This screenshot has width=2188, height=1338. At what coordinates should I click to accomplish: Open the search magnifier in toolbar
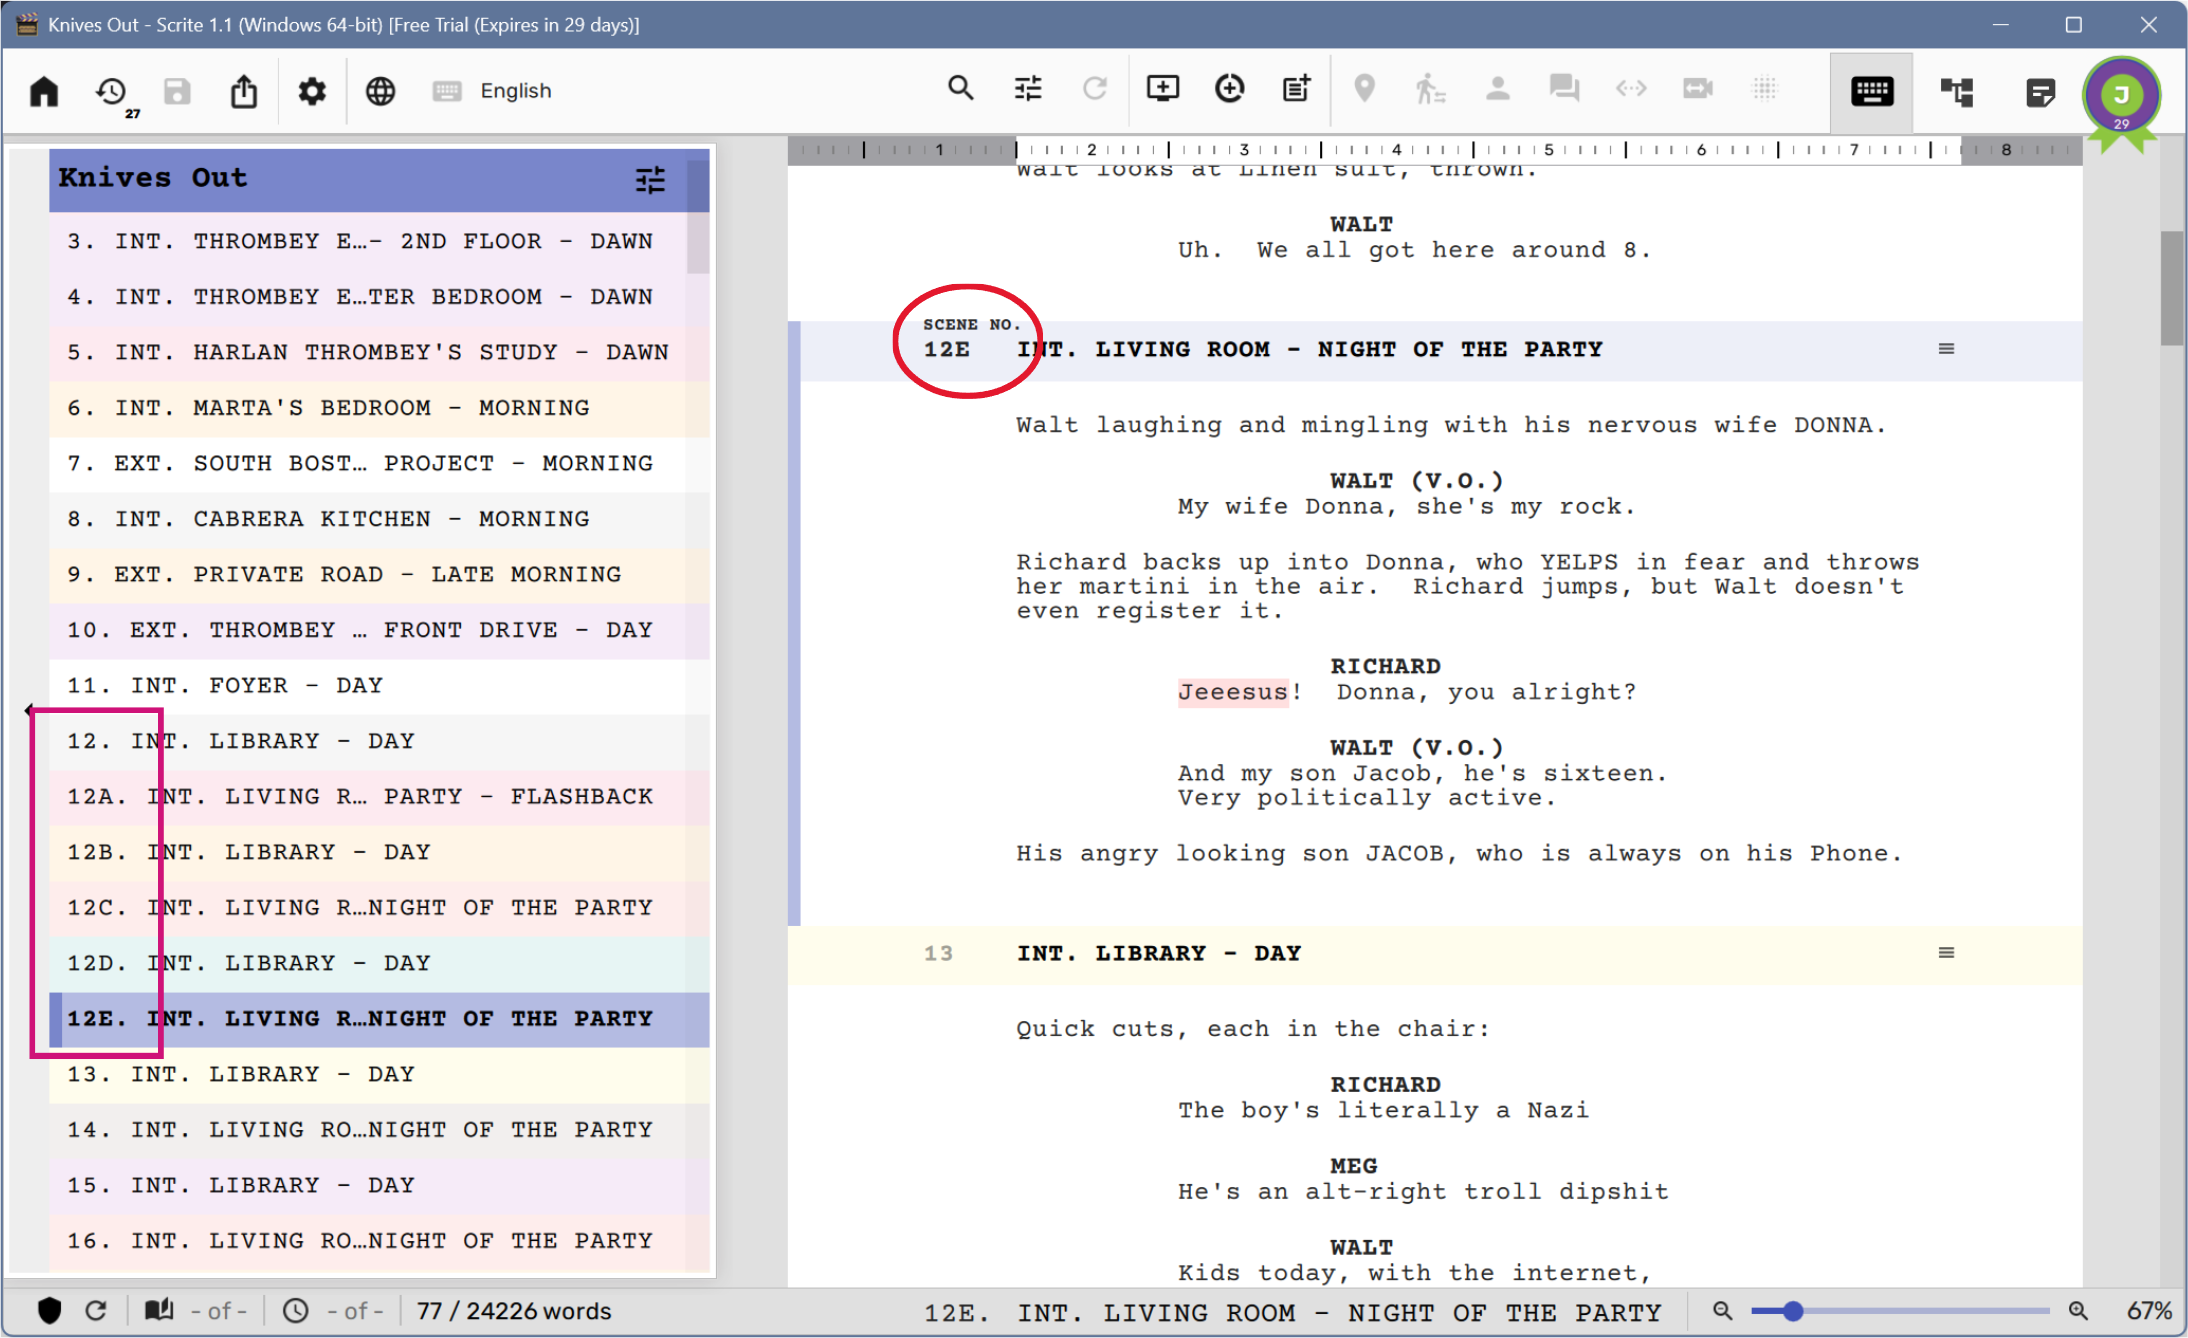coord(960,88)
